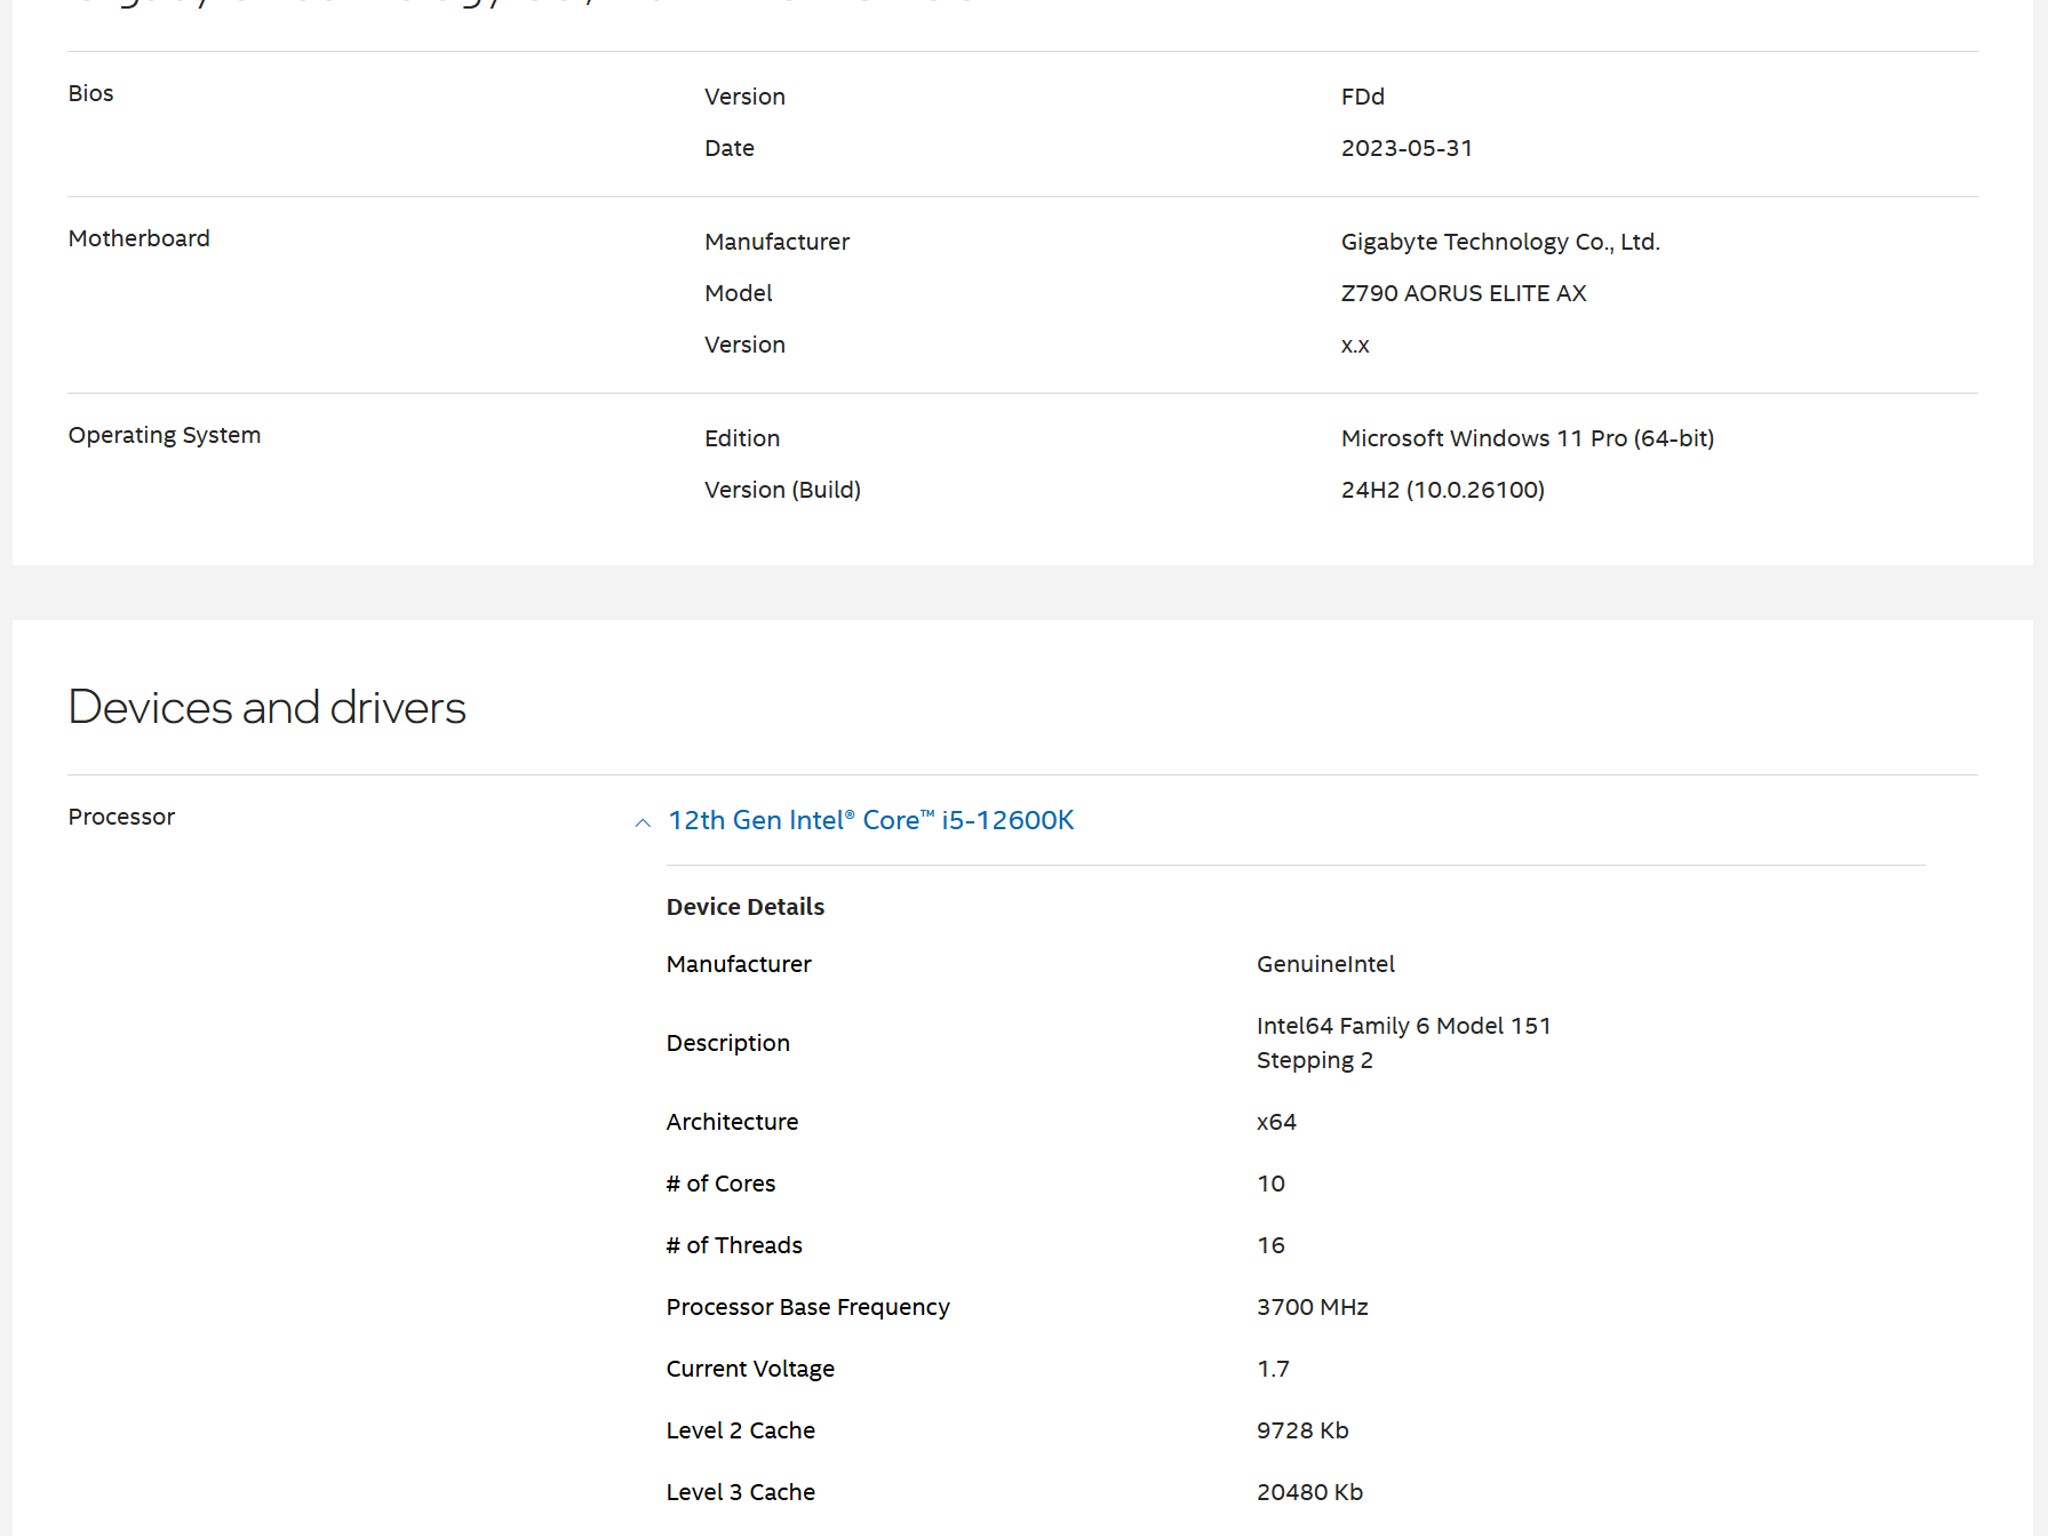Select OS build 24H2 (10.0.26100)
The height and width of the screenshot is (1536, 2048).
(x=1442, y=490)
